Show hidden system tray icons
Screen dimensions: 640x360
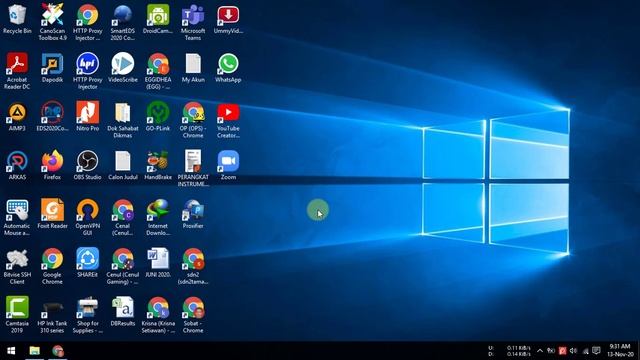(x=540, y=351)
